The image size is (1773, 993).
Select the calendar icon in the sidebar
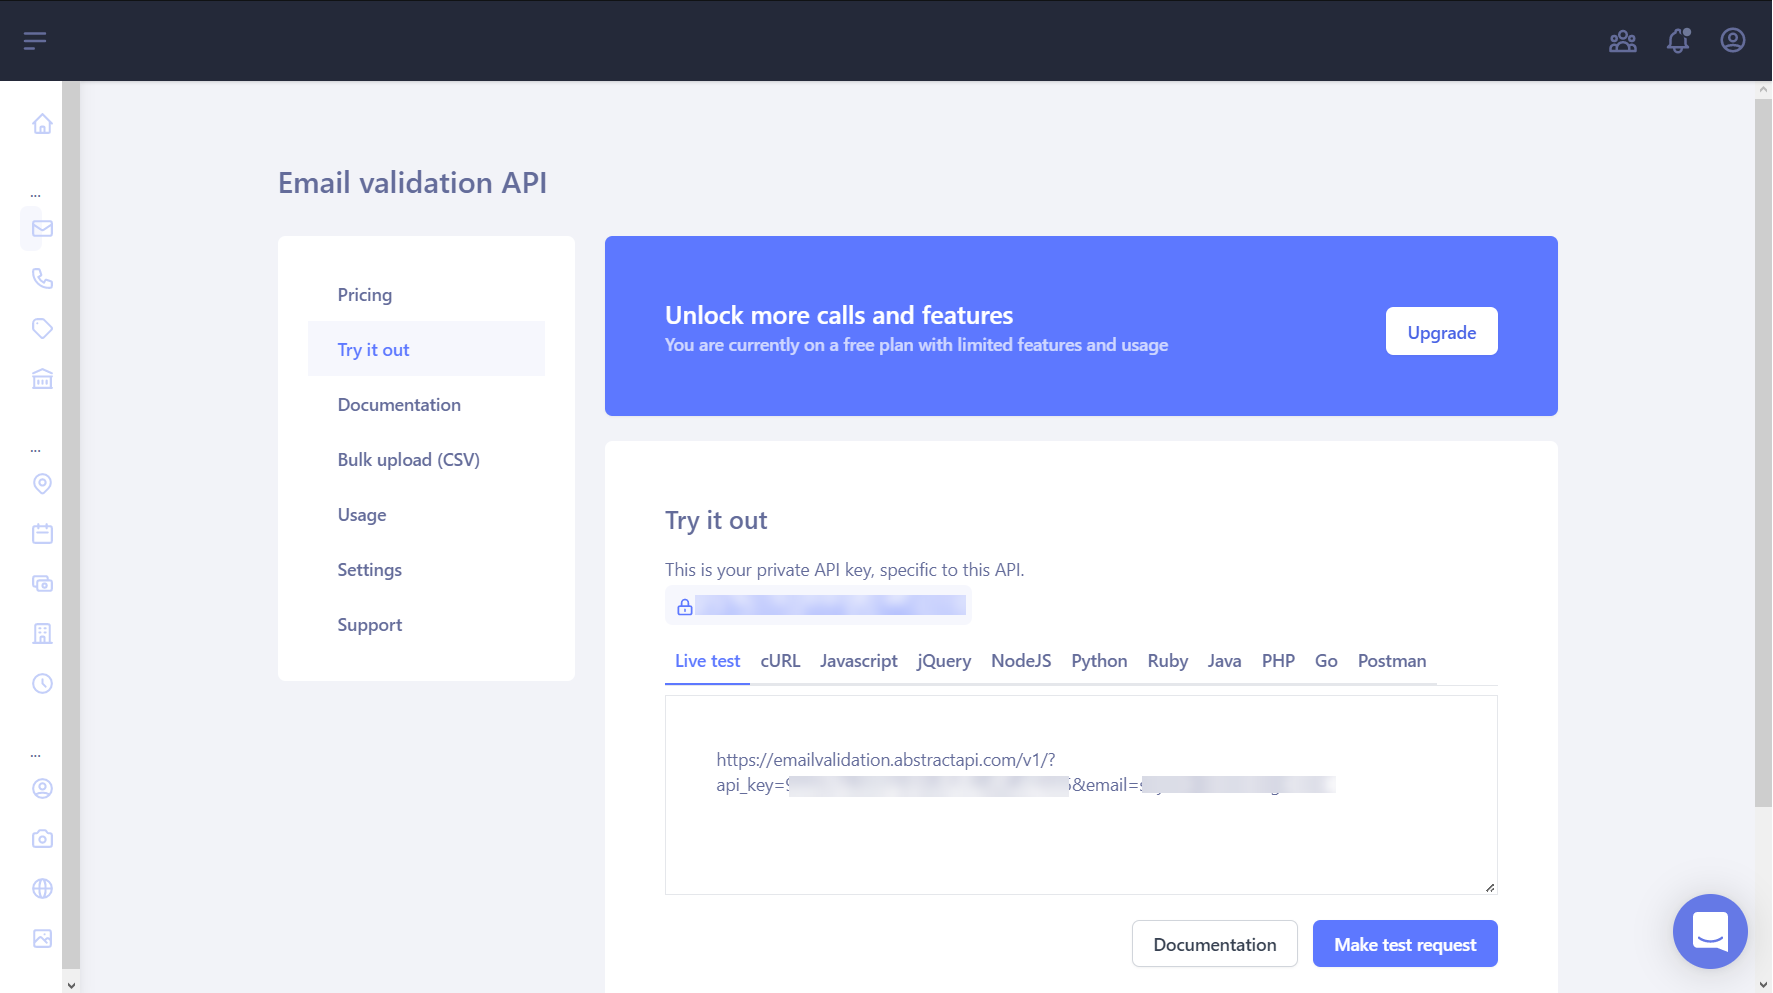pos(41,533)
